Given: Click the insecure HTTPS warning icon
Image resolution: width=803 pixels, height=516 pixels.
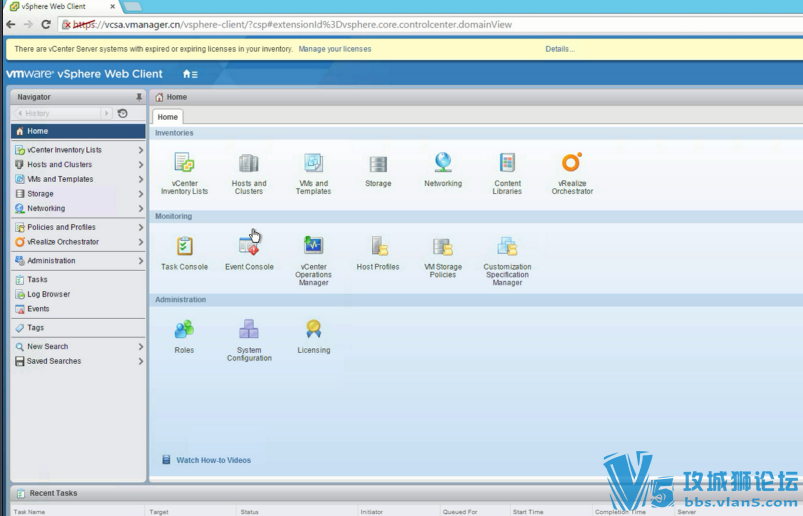Looking at the screenshot, I should click(x=66, y=25).
